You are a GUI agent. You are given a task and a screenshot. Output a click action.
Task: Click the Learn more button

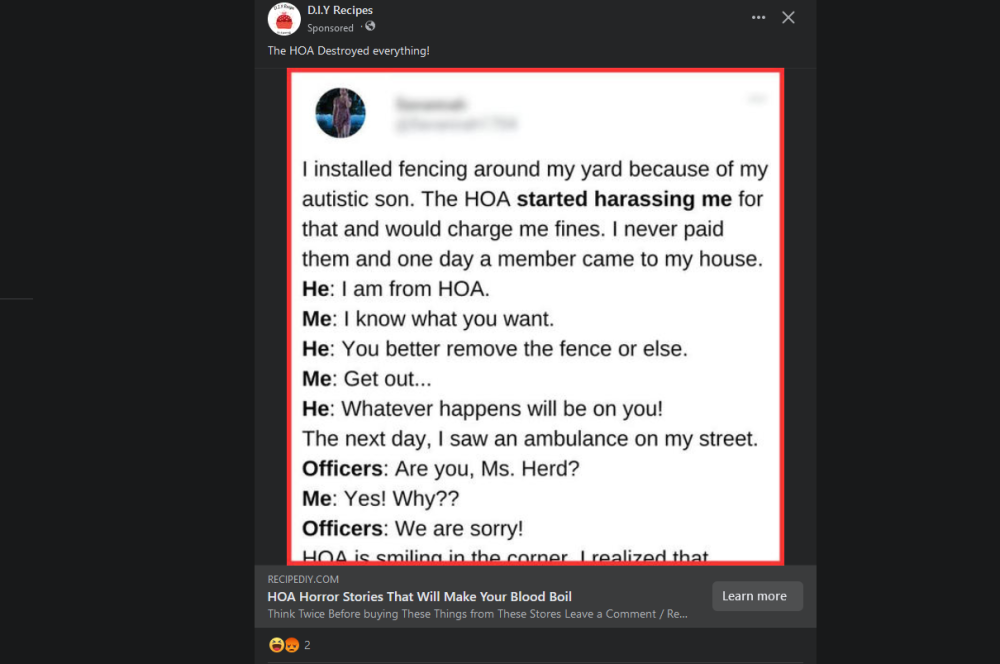click(x=757, y=596)
